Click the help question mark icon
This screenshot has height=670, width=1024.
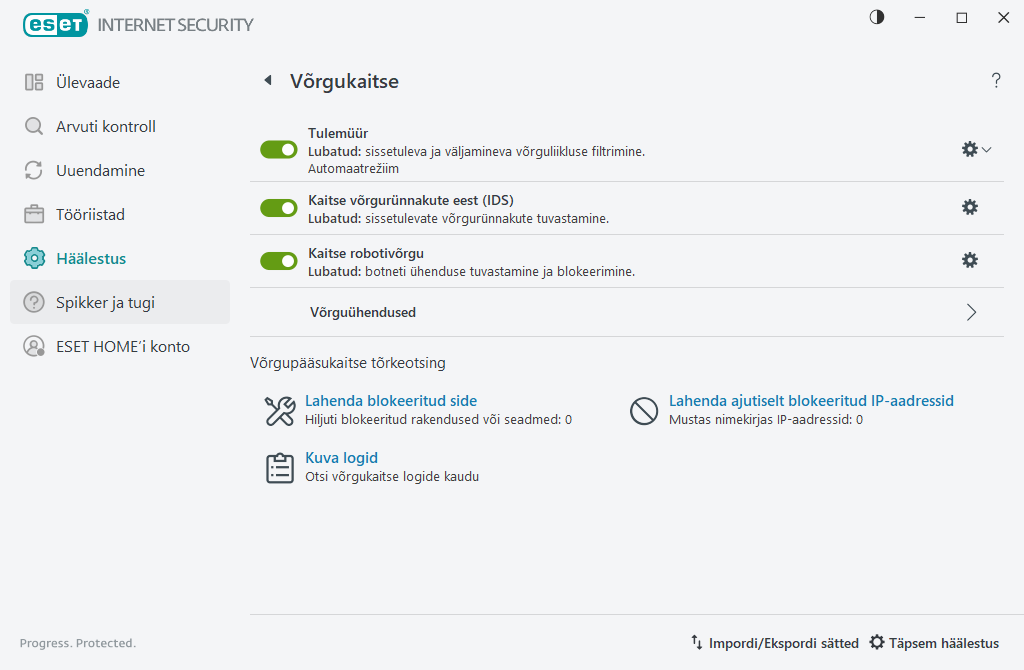996,80
